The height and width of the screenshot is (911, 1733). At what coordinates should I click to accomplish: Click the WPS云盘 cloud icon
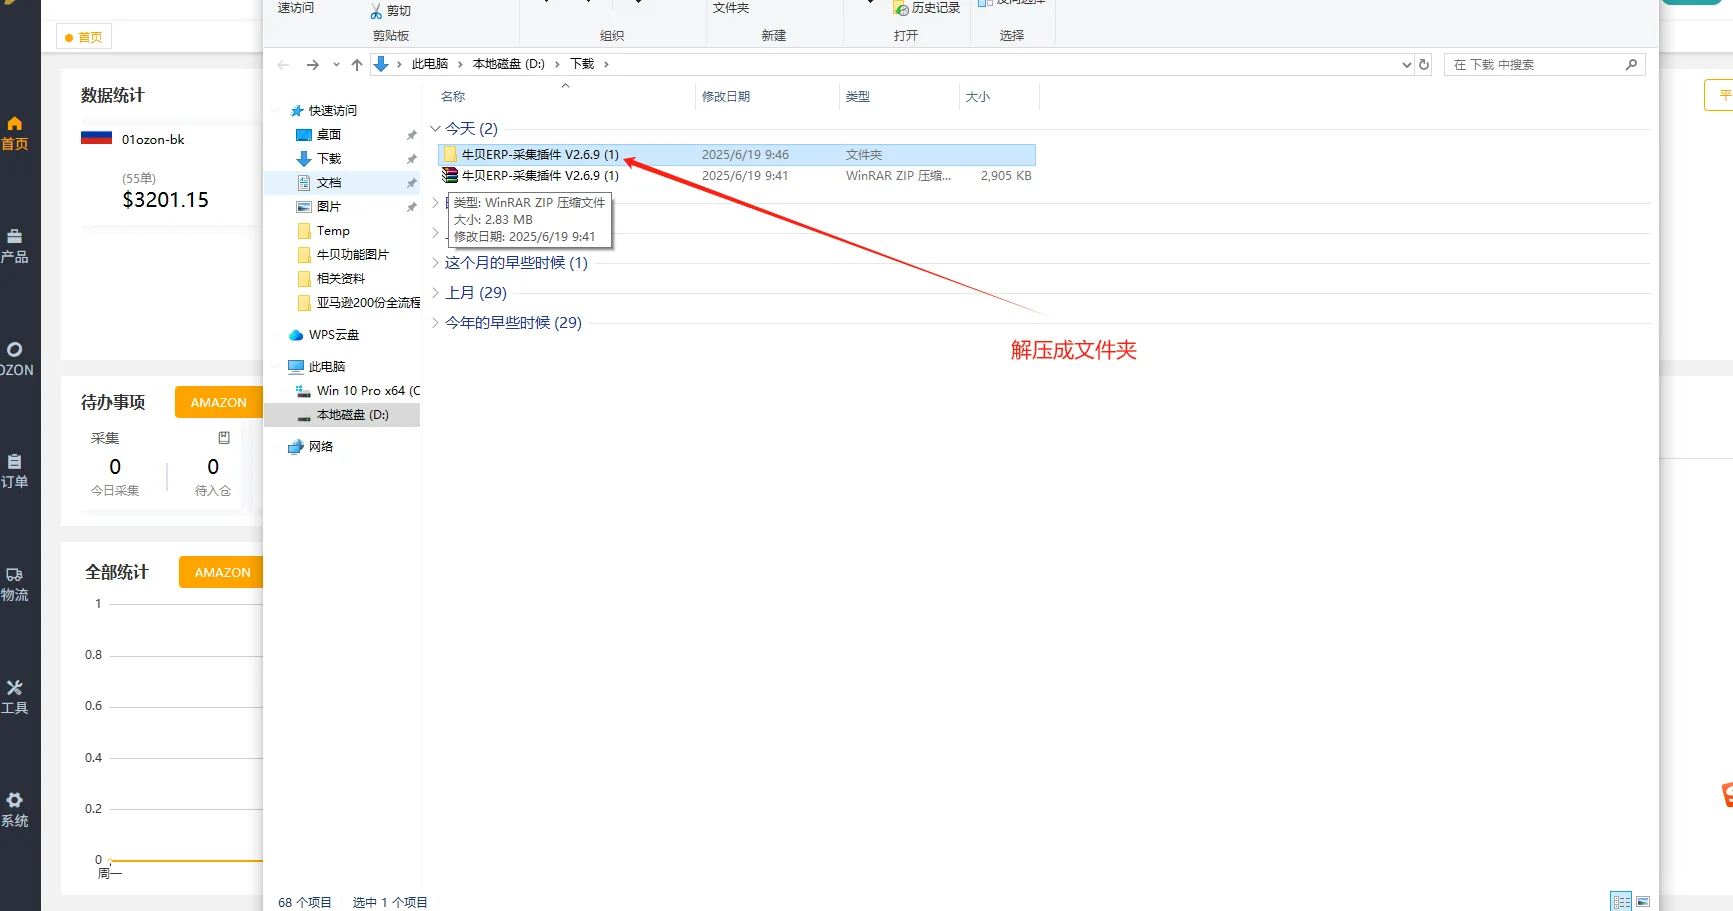pyautogui.click(x=296, y=335)
